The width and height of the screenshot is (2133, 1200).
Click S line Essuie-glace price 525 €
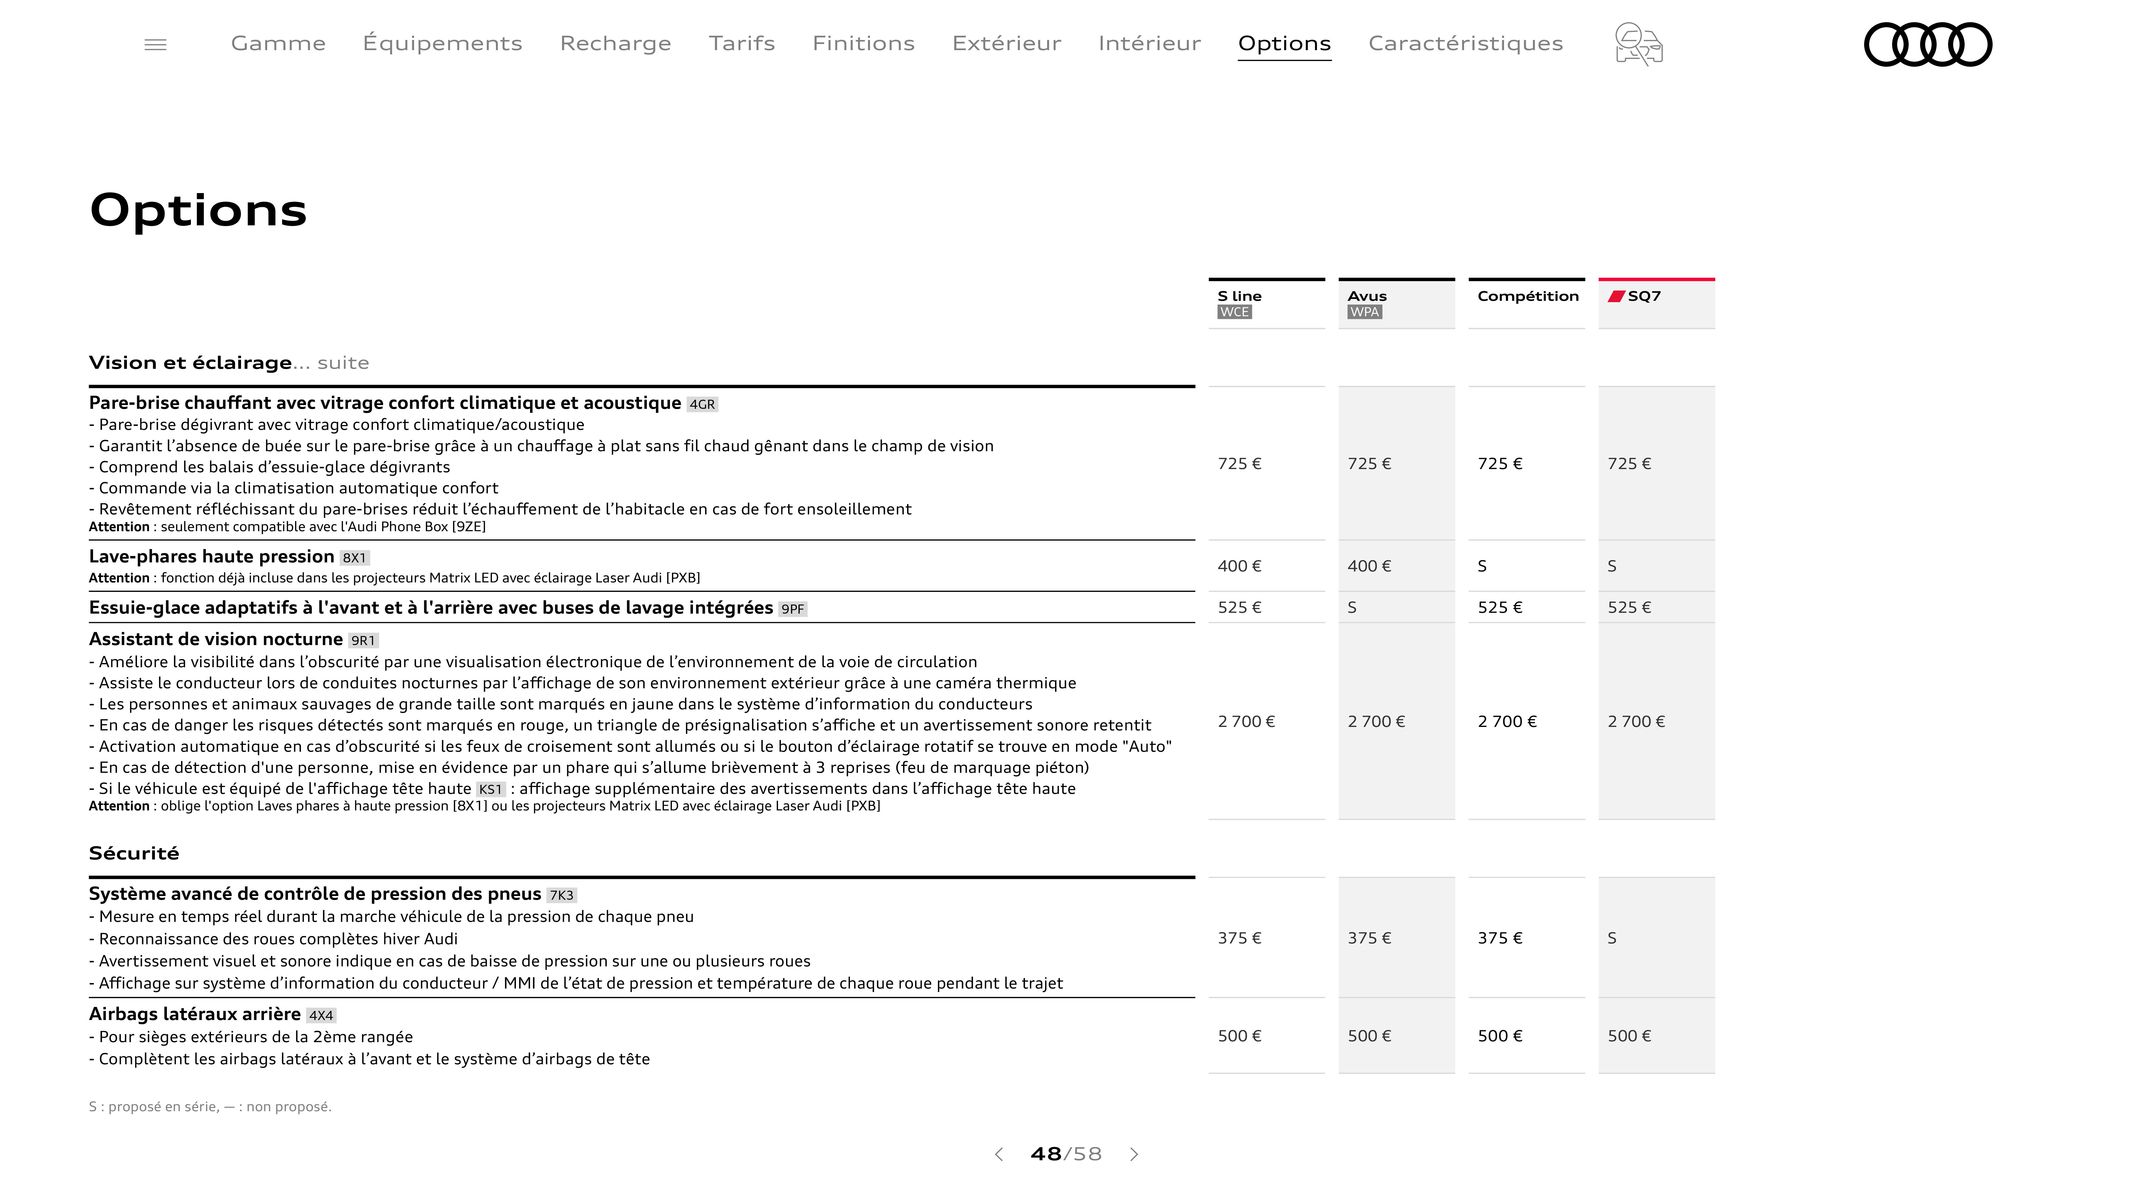[1240, 608]
